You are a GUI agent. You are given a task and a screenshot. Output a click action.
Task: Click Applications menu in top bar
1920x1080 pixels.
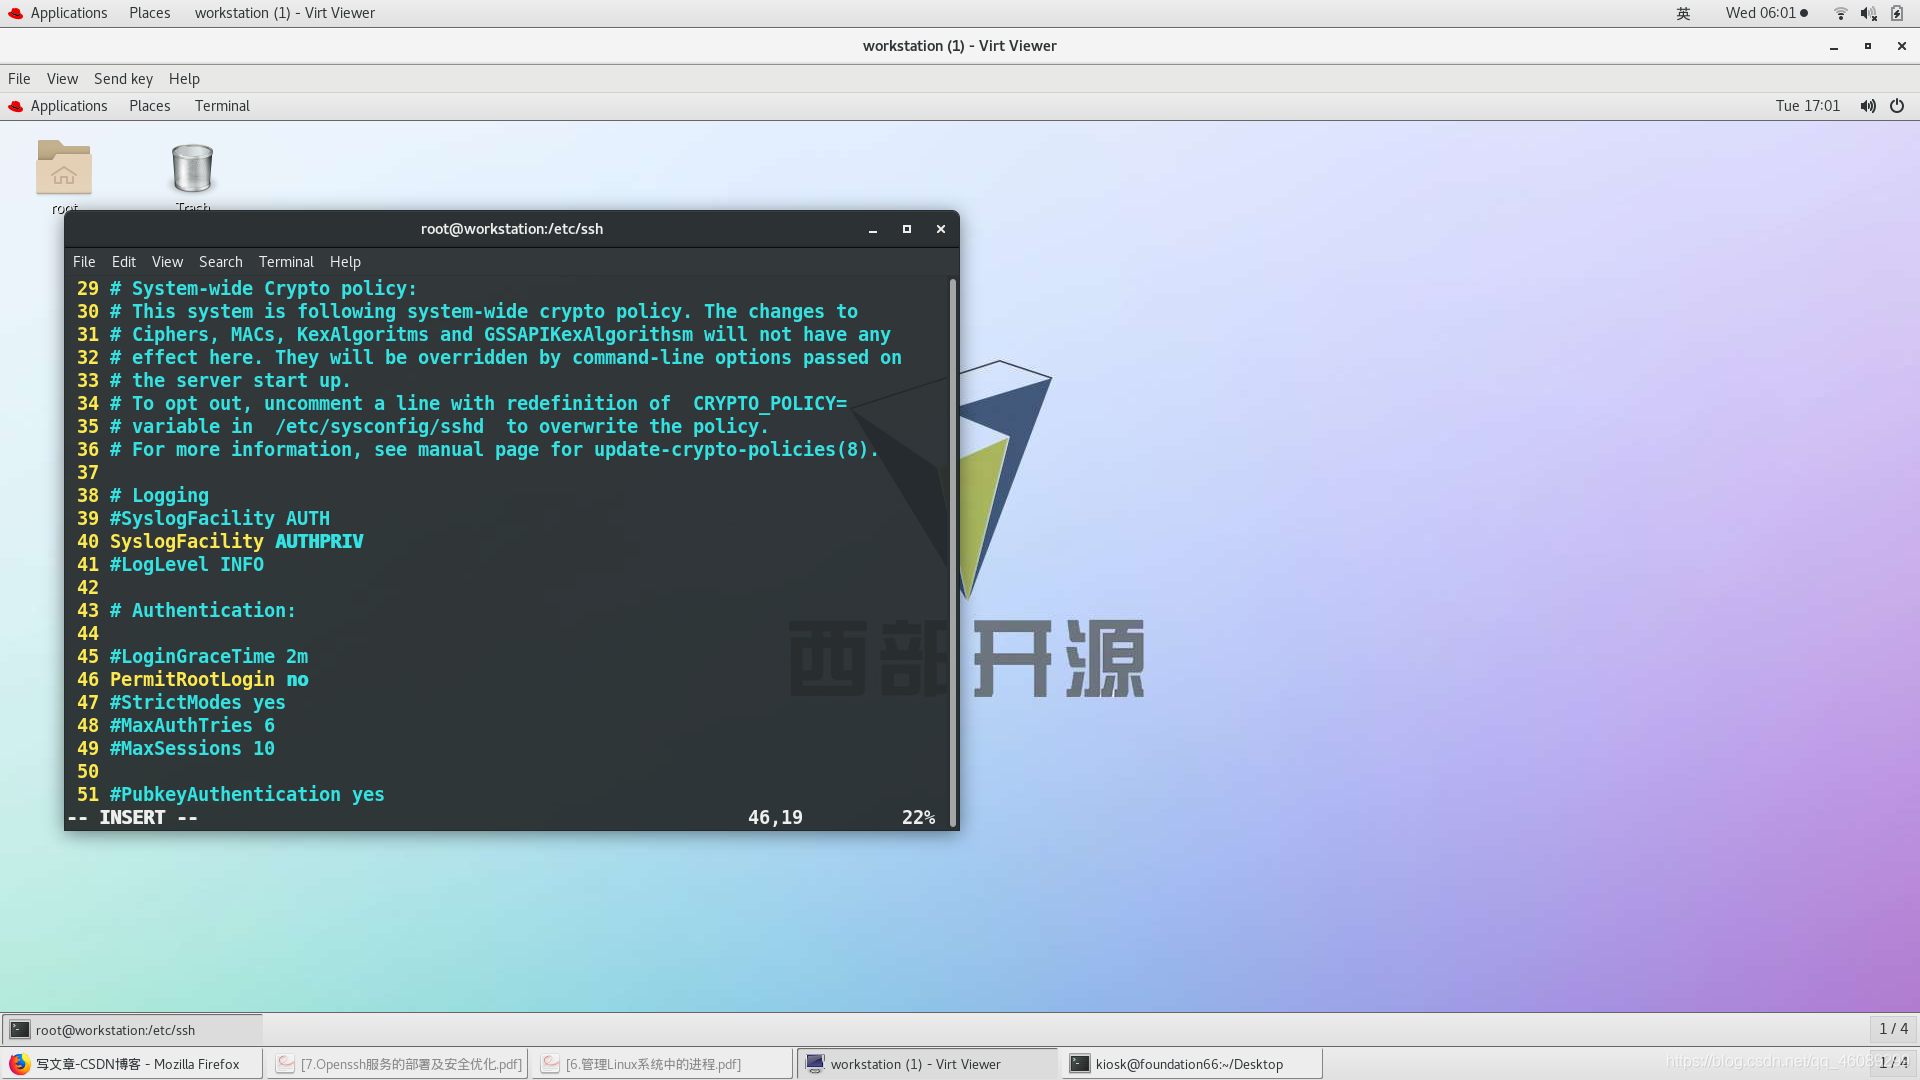[x=67, y=12]
